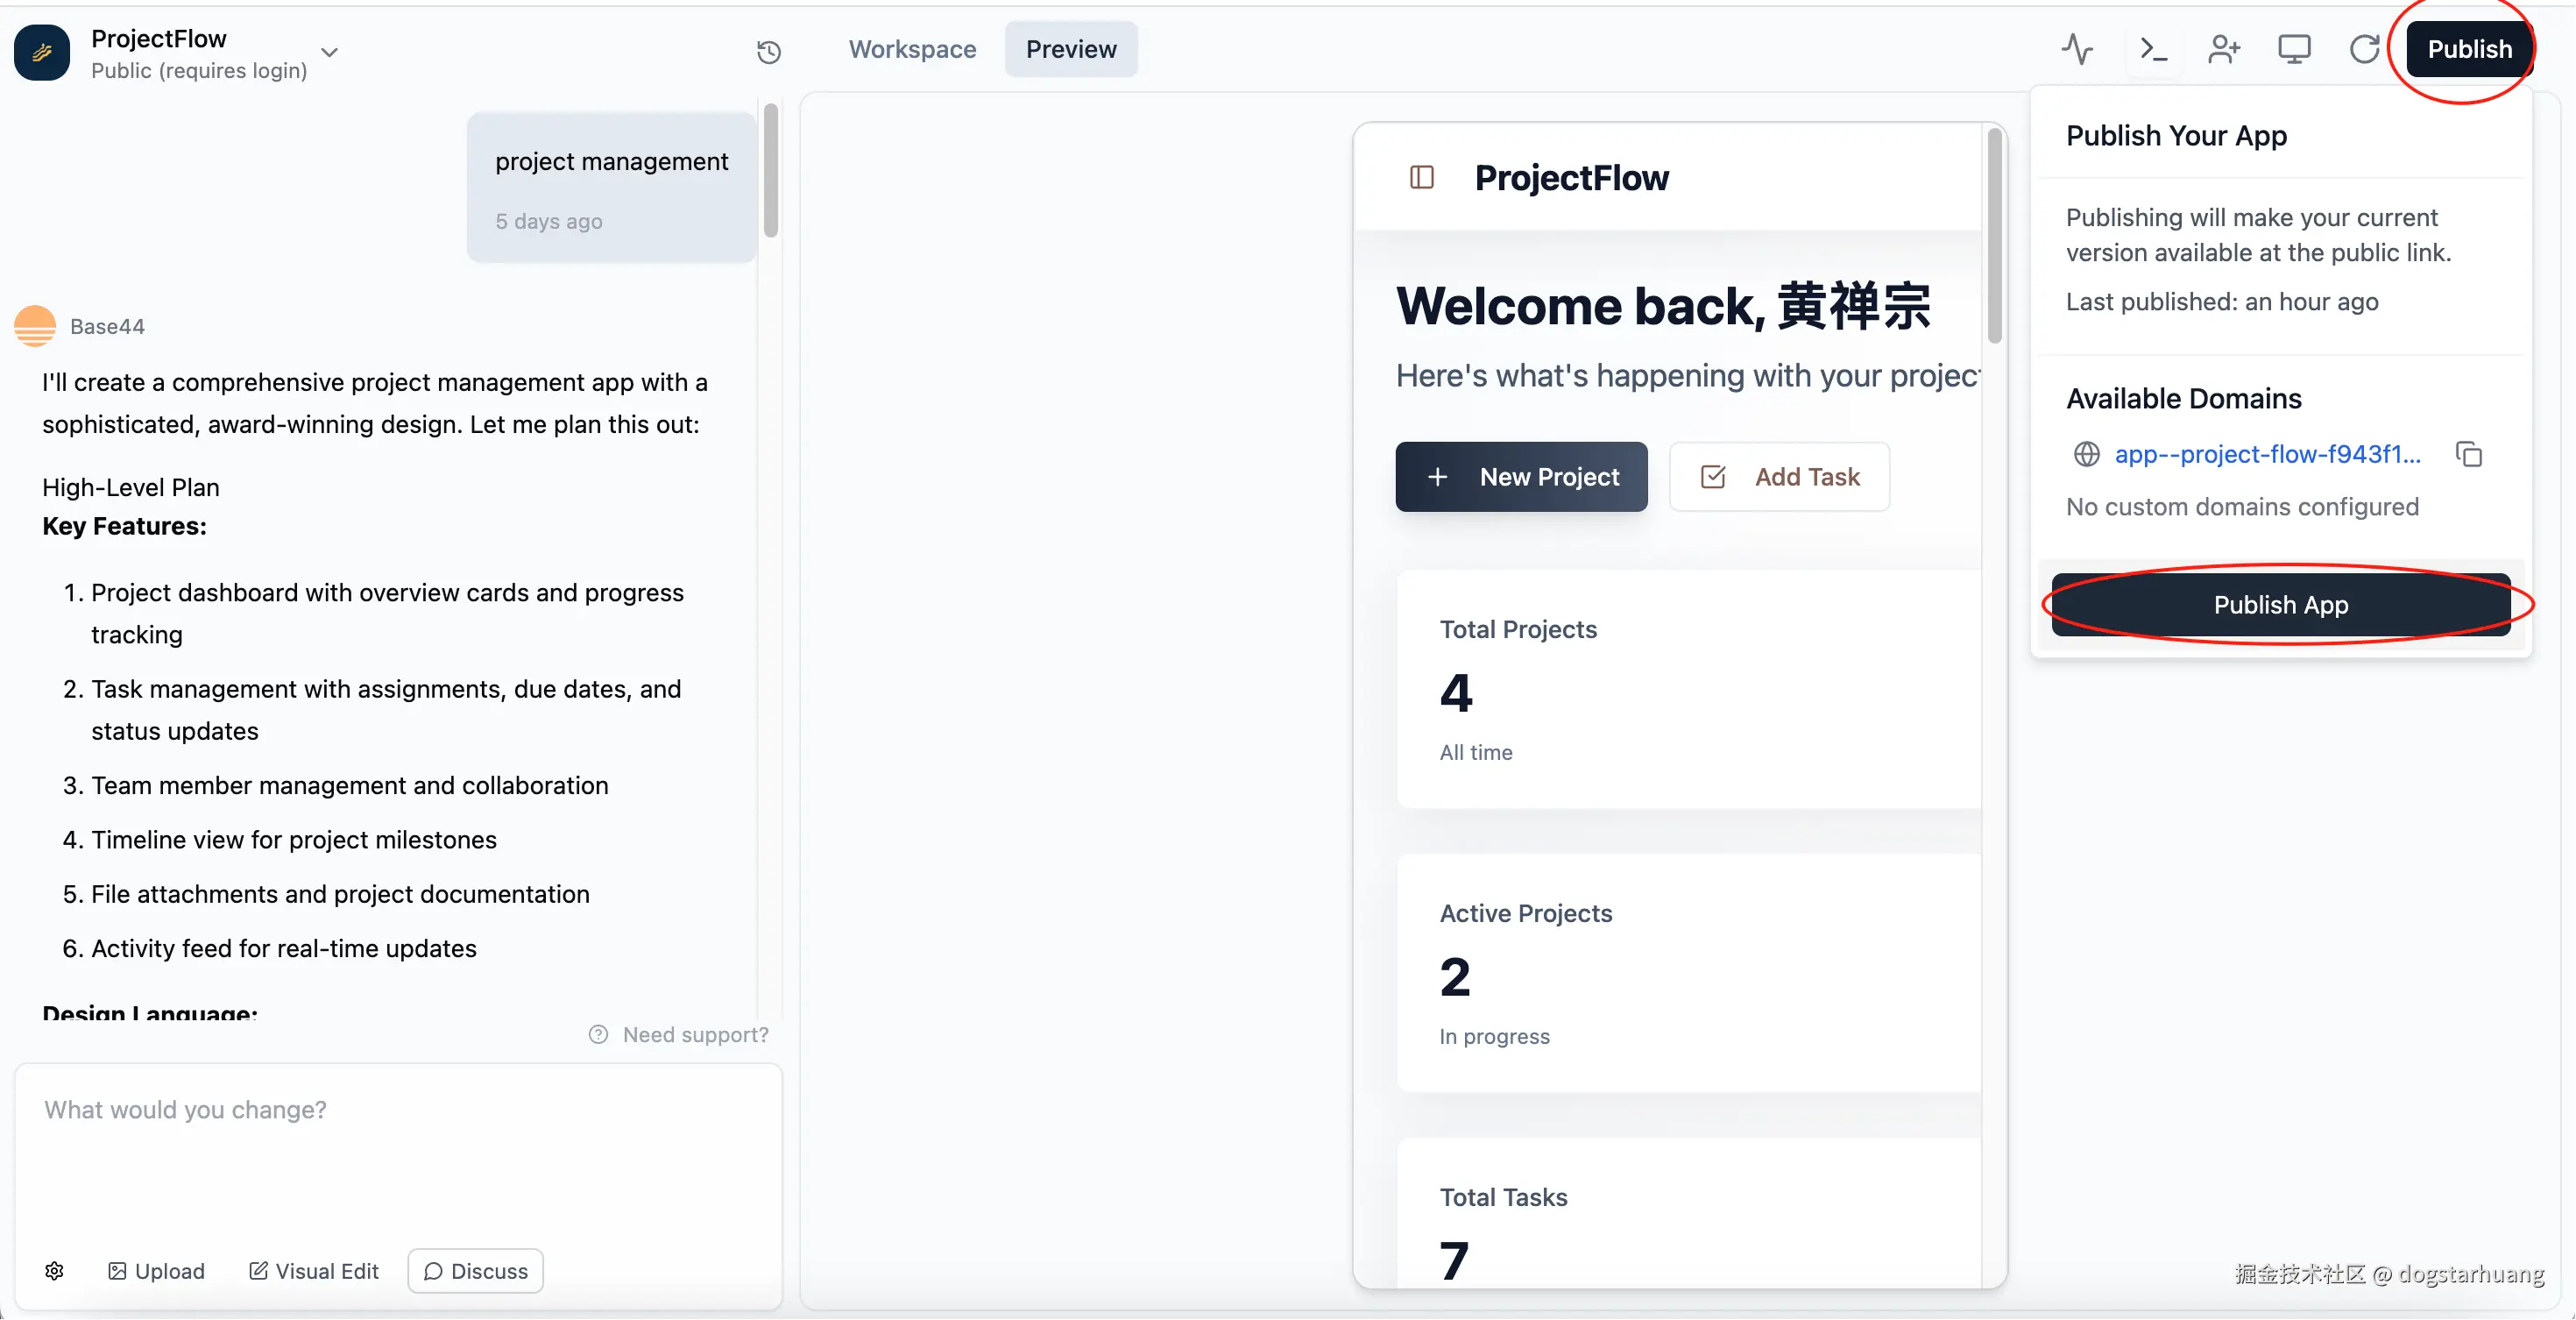This screenshot has height=1320, width=2576.
Task: Toggle the ProjectFlow sidebar panel icon
Action: click(x=1421, y=178)
